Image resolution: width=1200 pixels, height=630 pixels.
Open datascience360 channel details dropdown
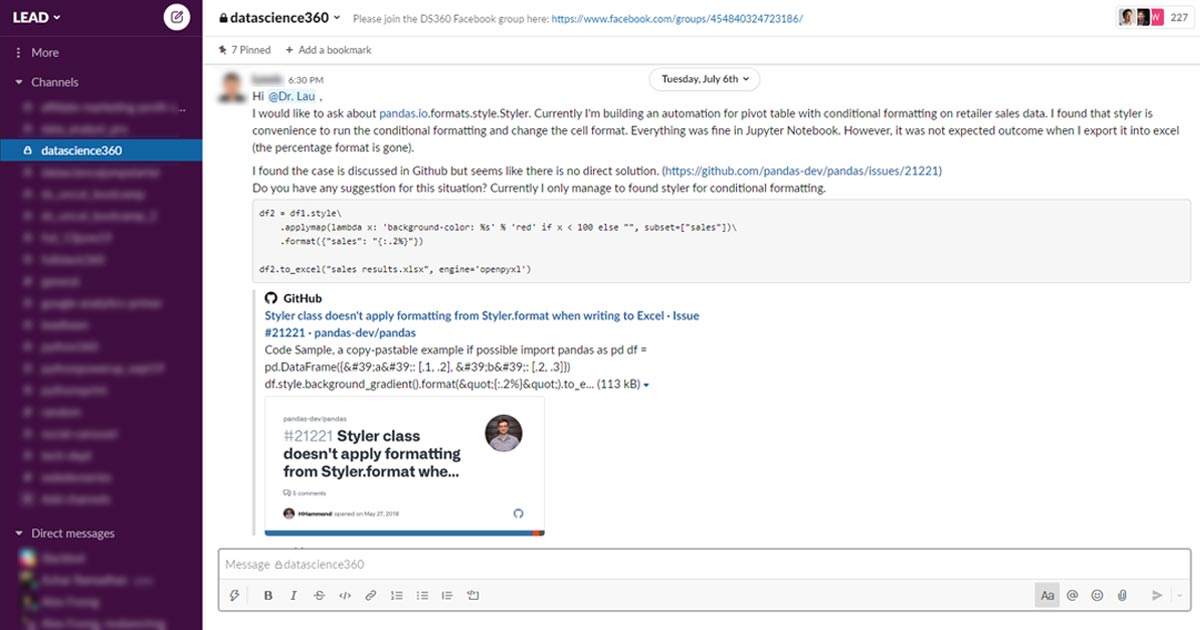pyautogui.click(x=337, y=18)
